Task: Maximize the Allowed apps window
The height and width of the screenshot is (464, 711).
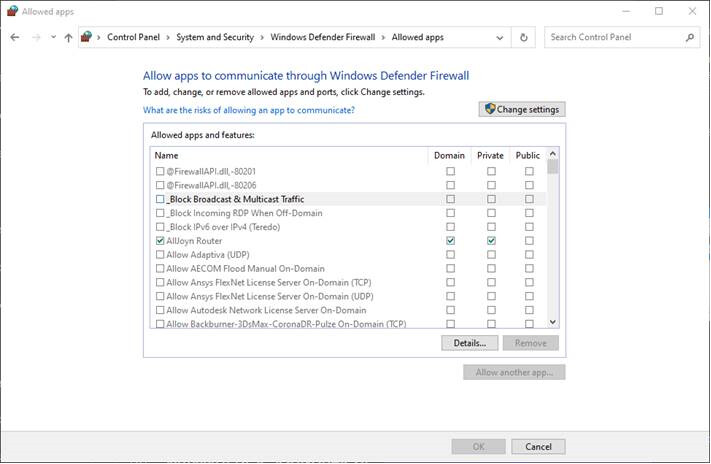Action: (x=659, y=11)
